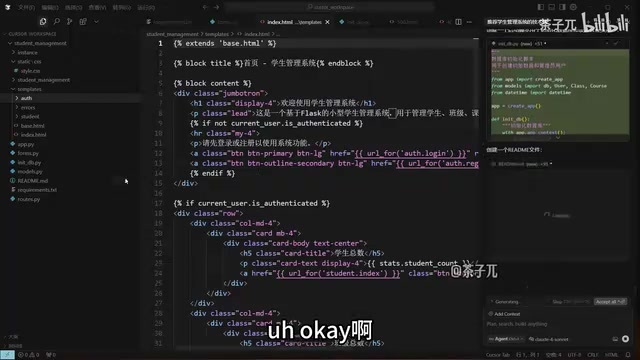Collapse the CURSOR WORKSPACE section
This screenshot has width=640, height=360.
tap(32, 34)
